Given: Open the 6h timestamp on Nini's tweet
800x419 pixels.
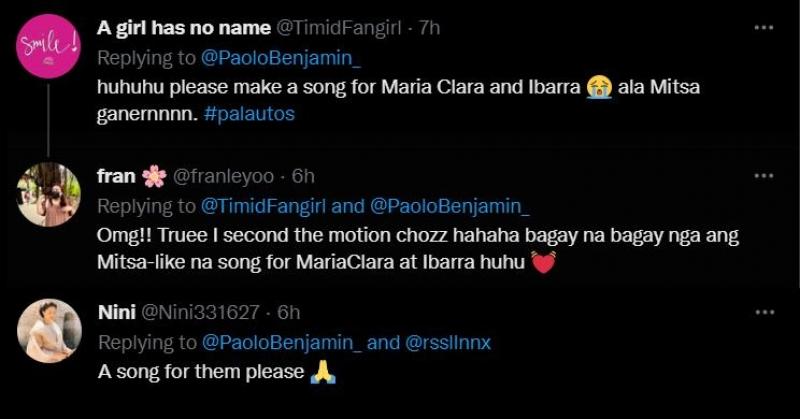Looking at the screenshot, I should pos(289,312).
